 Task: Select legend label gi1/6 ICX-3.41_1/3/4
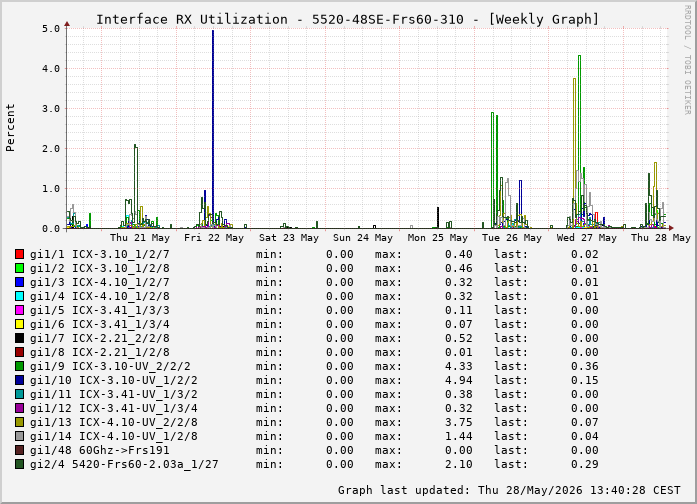100,324
